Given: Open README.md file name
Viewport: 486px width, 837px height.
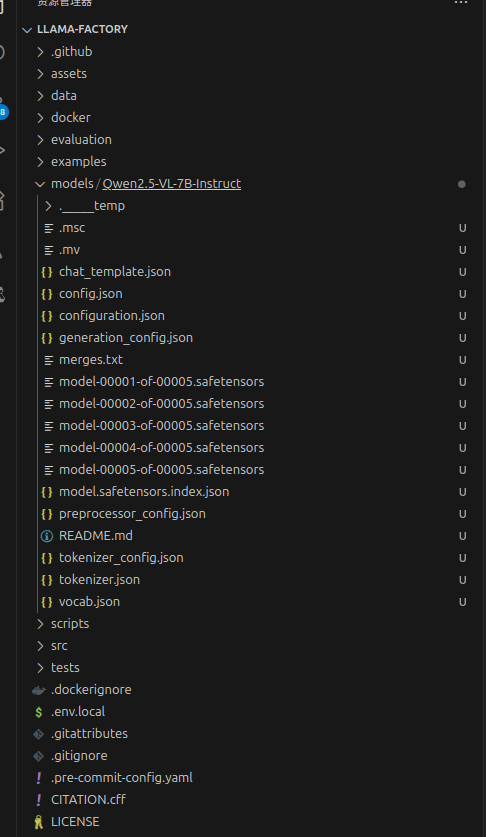Looking at the screenshot, I should pos(96,535).
